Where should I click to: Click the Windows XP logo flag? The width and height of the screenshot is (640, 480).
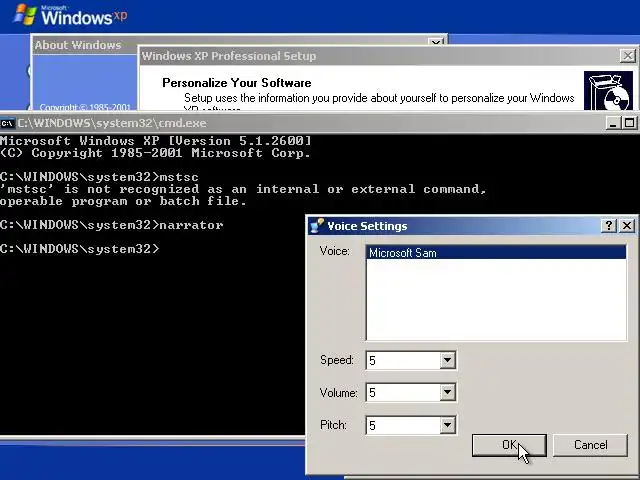(x=25, y=15)
